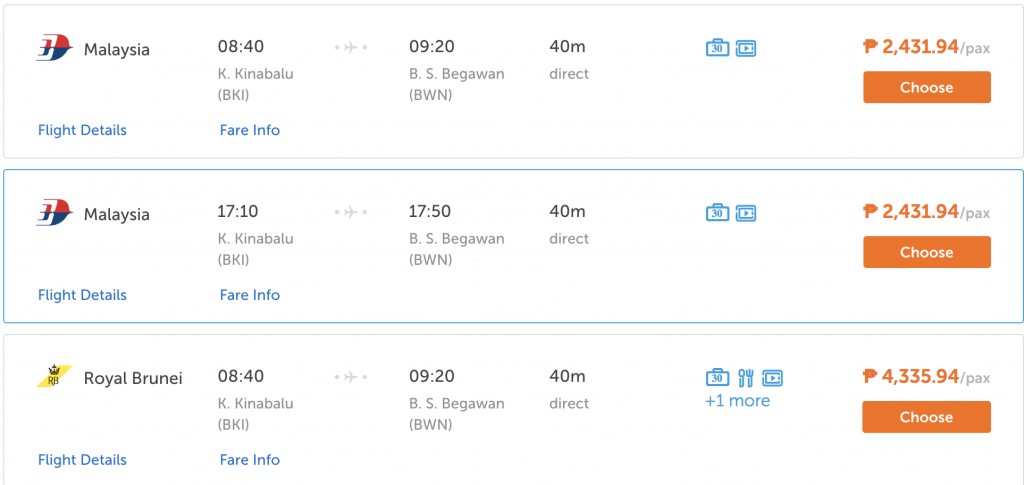Open Flight Details for 17:10 Malaysia flight
This screenshot has width=1024, height=485.
click(82, 295)
